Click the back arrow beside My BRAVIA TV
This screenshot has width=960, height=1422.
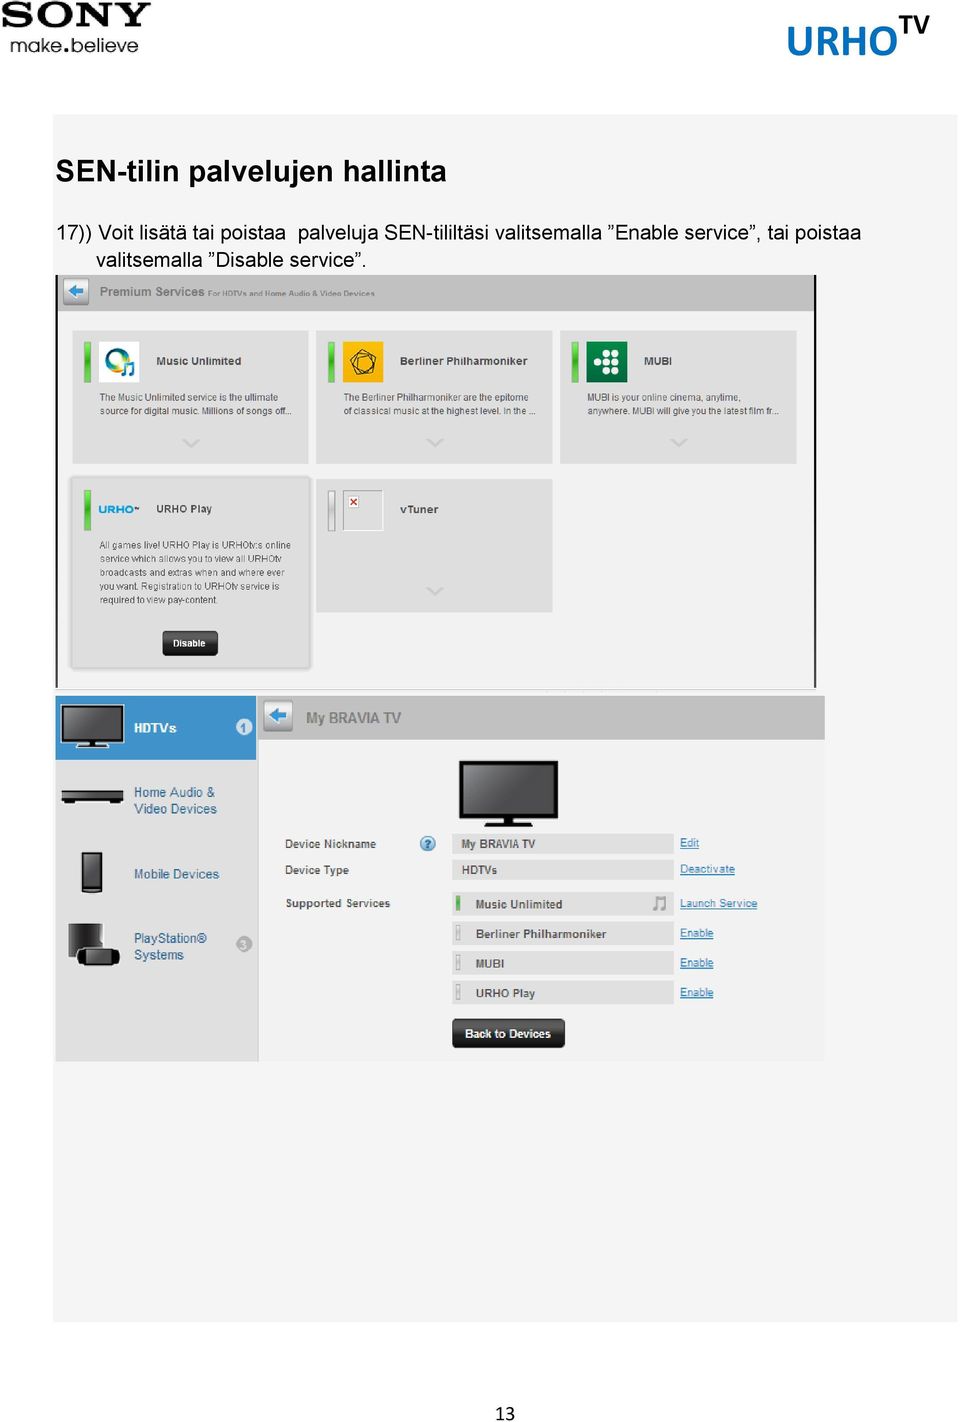tap(278, 716)
